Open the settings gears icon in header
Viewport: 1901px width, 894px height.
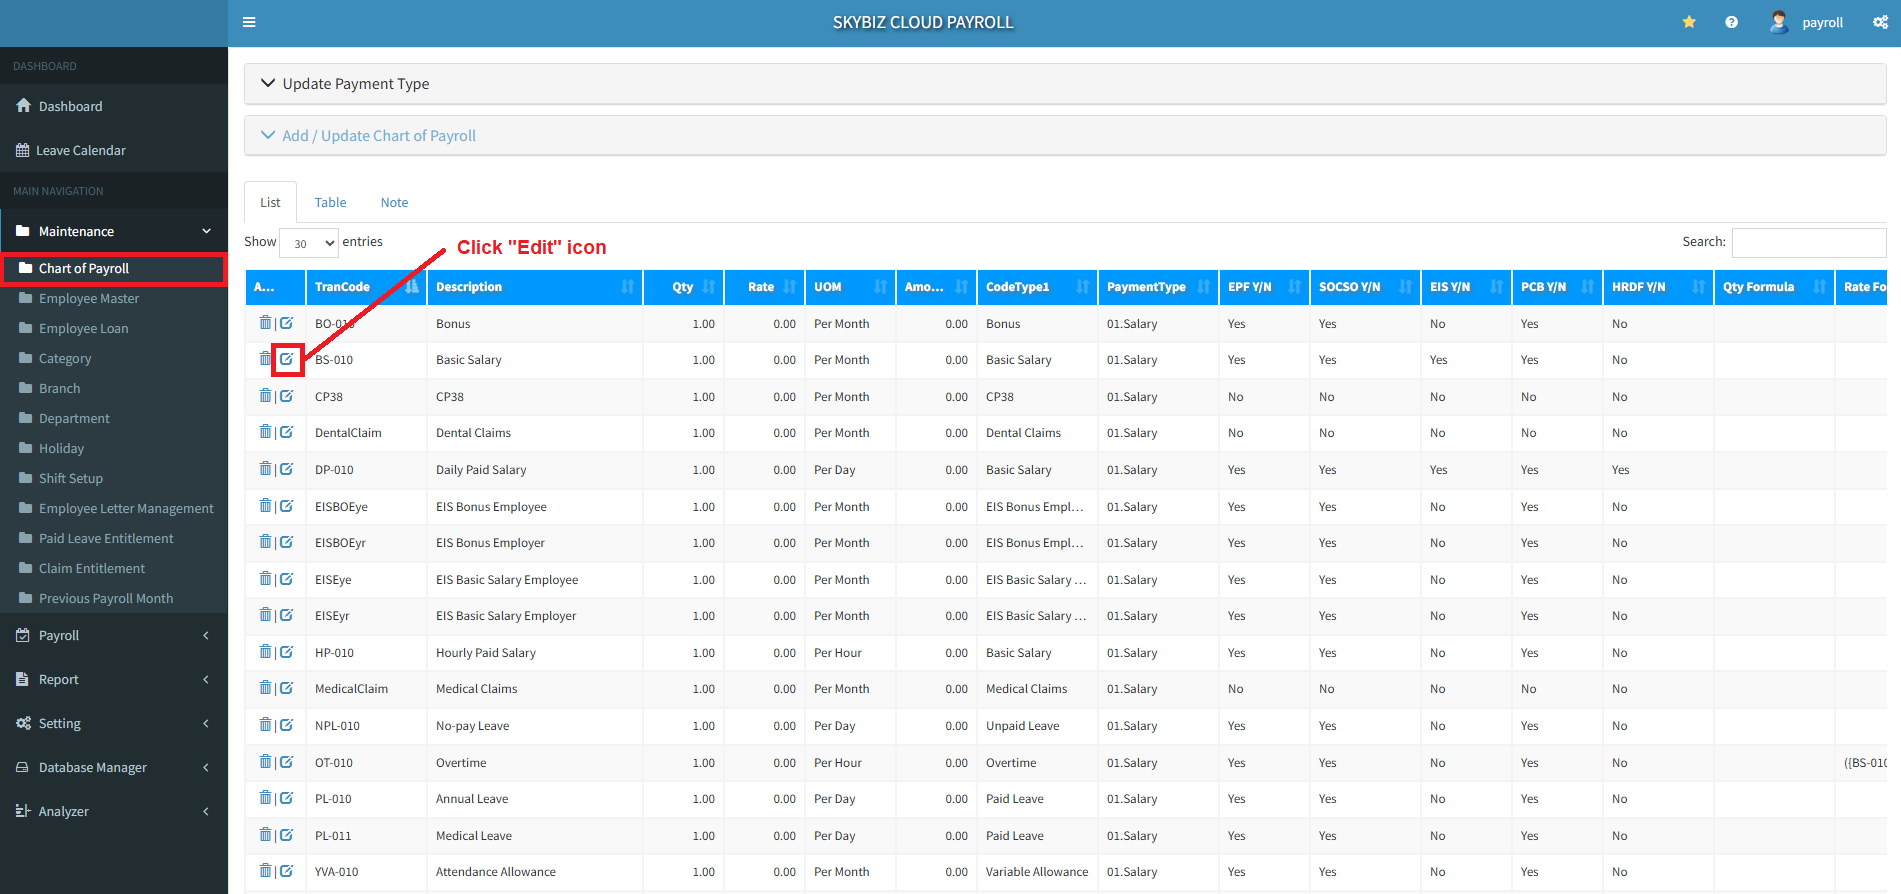tap(1880, 22)
